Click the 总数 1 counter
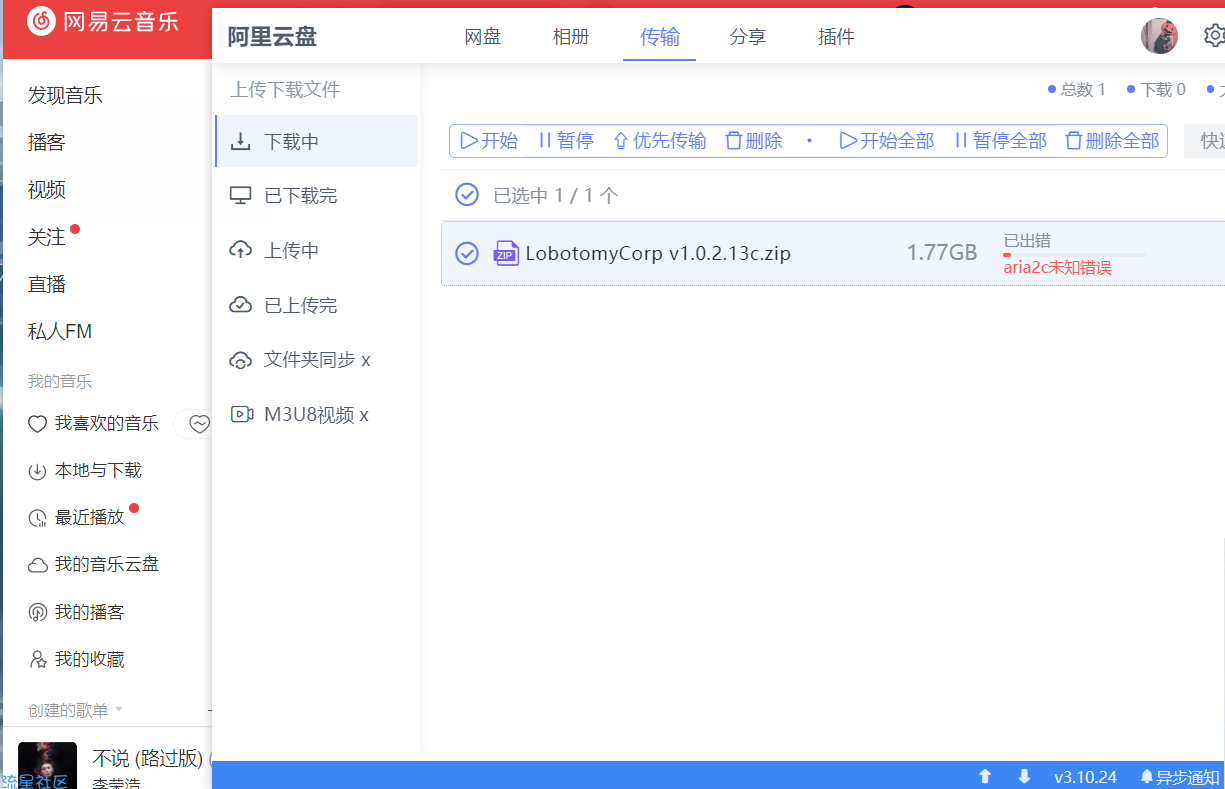Image resolution: width=1225 pixels, height=789 pixels. click(x=1077, y=90)
